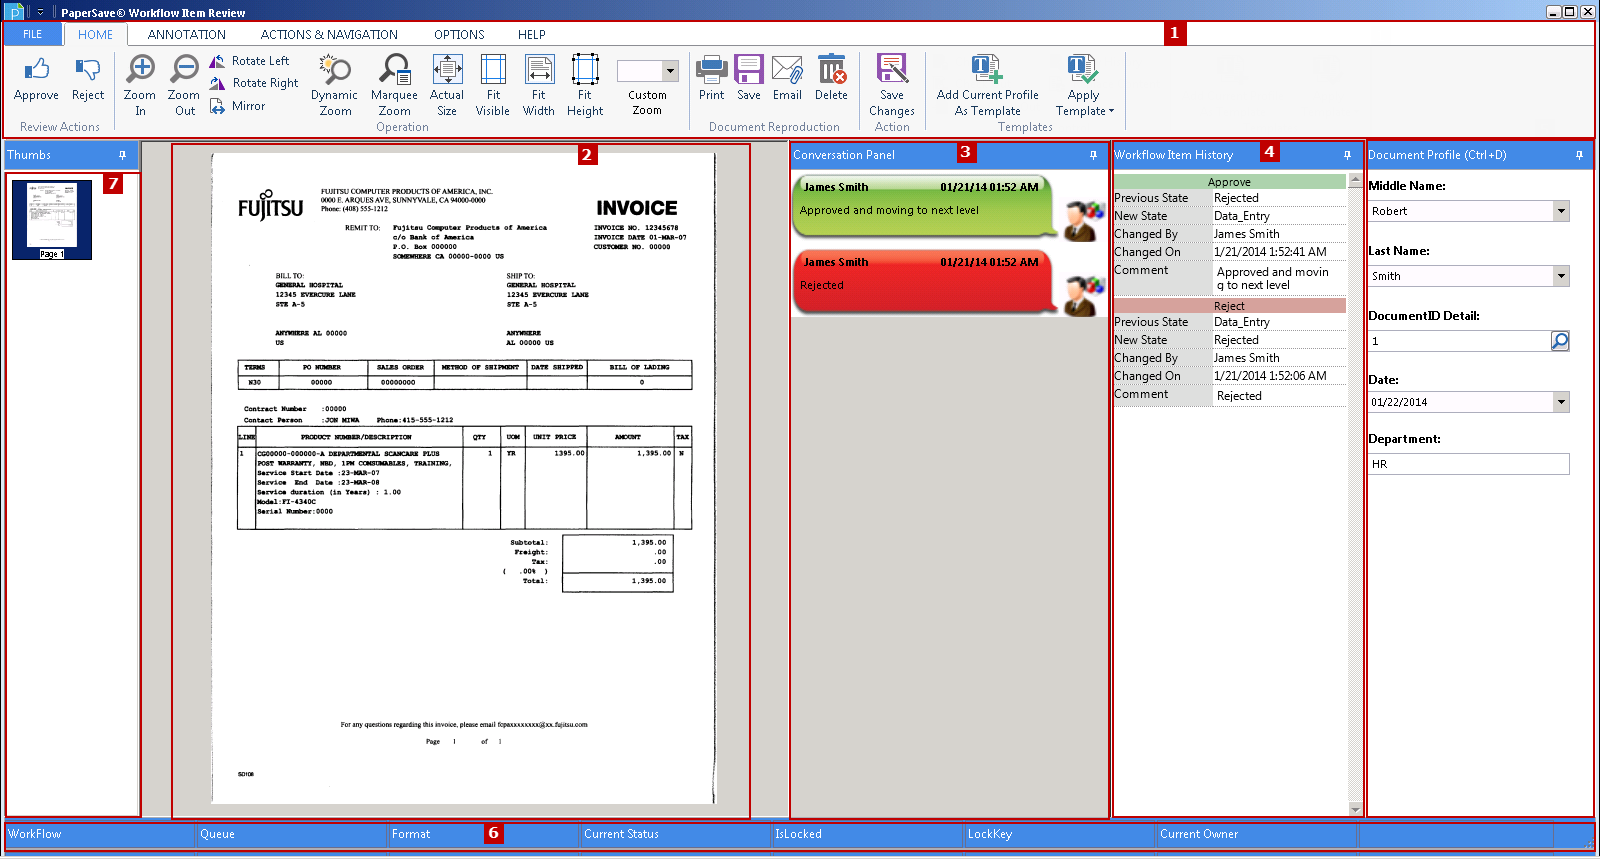Switch to the ANNOTATION tab

(187, 34)
